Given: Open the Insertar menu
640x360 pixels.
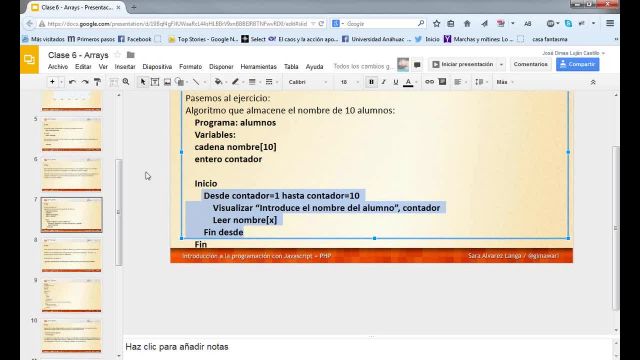Looking at the screenshot, I should pyautogui.click(x=125, y=67).
